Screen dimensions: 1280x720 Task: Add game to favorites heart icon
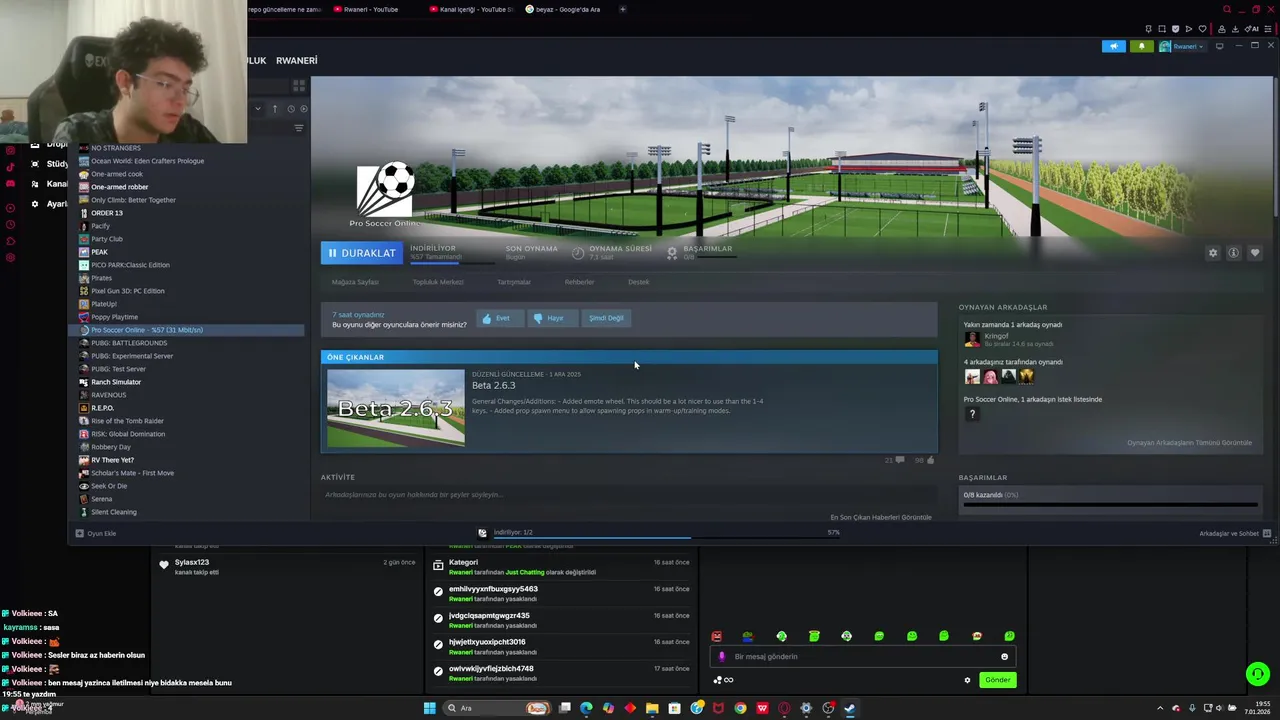tap(1255, 253)
